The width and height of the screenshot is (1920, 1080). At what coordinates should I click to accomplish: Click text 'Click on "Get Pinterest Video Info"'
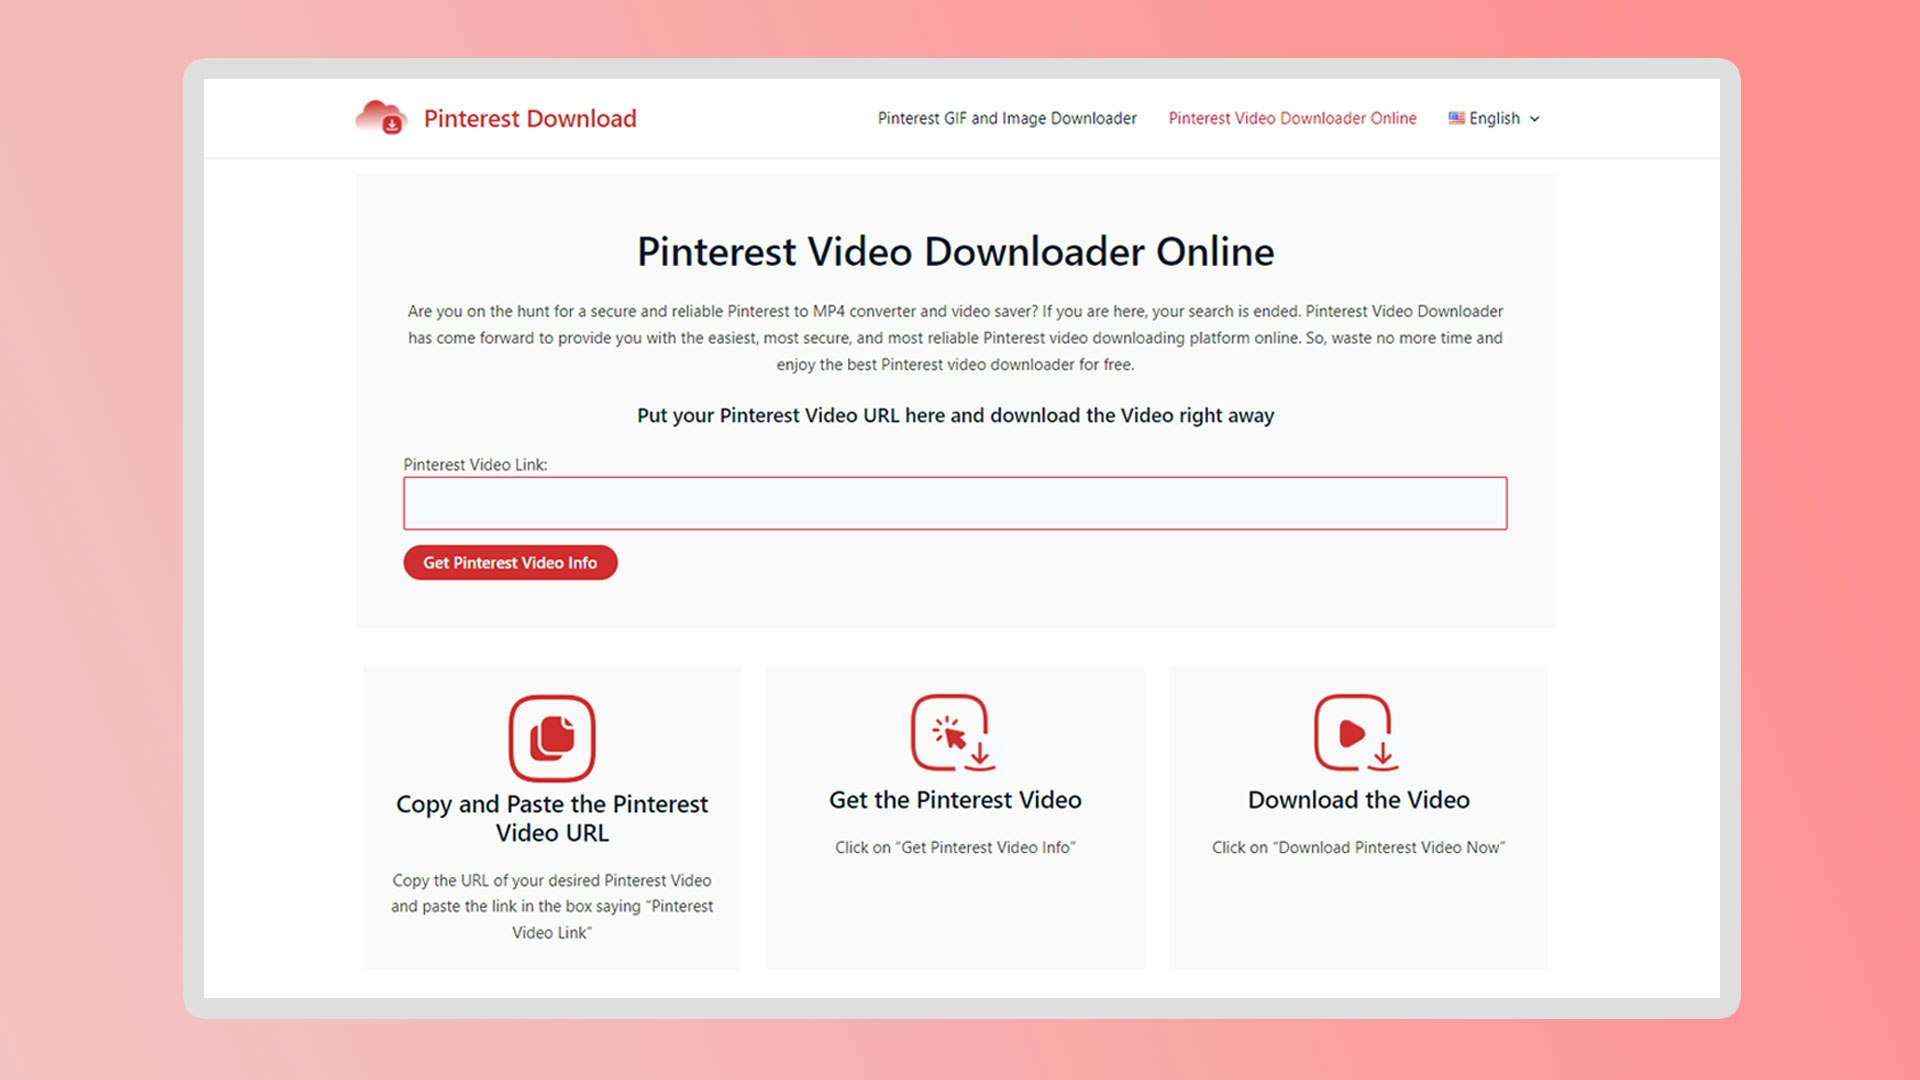click(955, 848)
